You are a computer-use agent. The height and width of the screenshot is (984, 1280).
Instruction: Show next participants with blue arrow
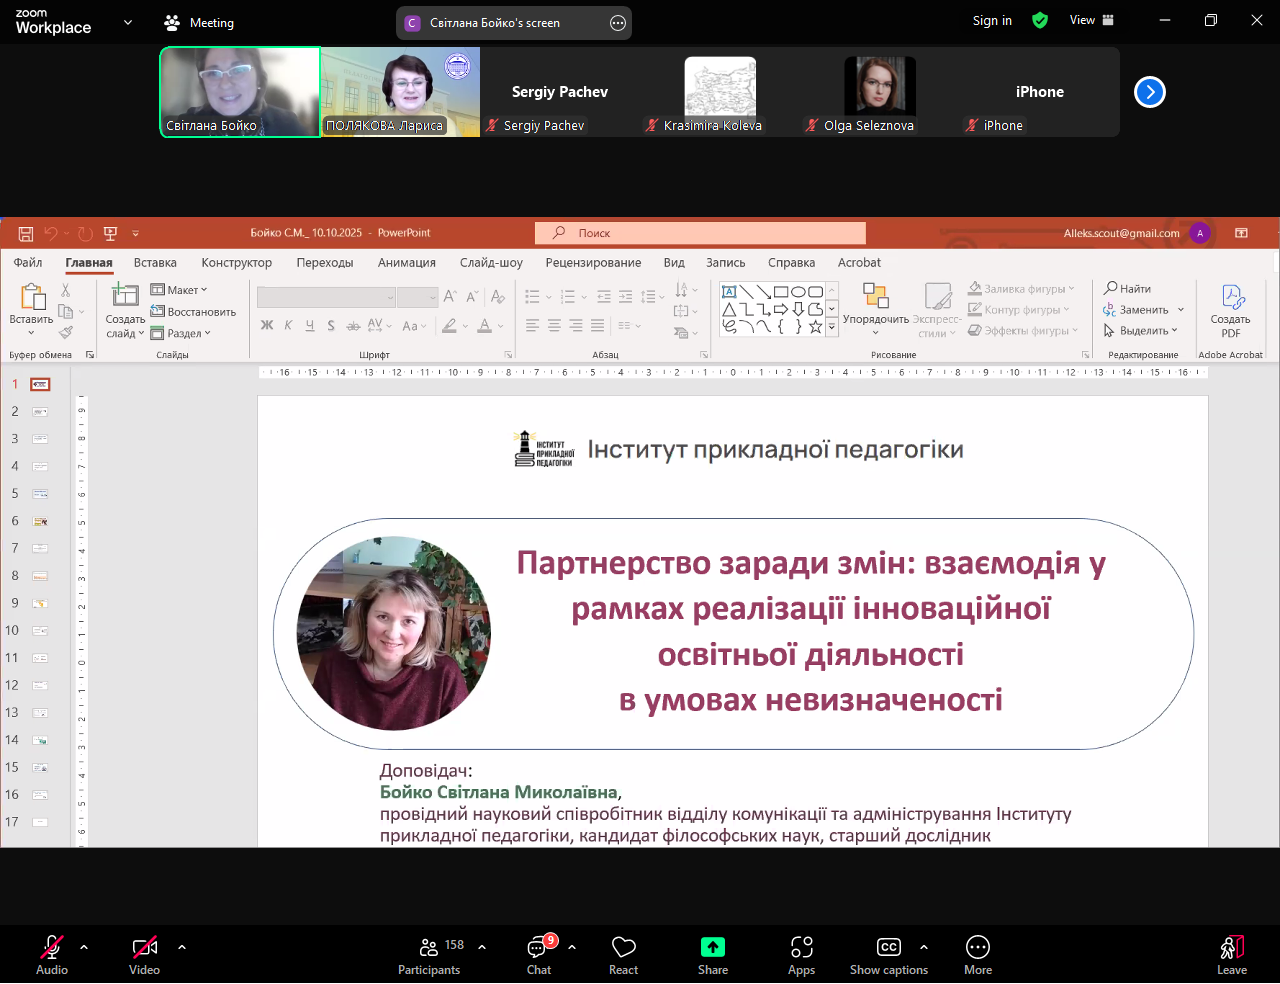(x=1150, y=92)
